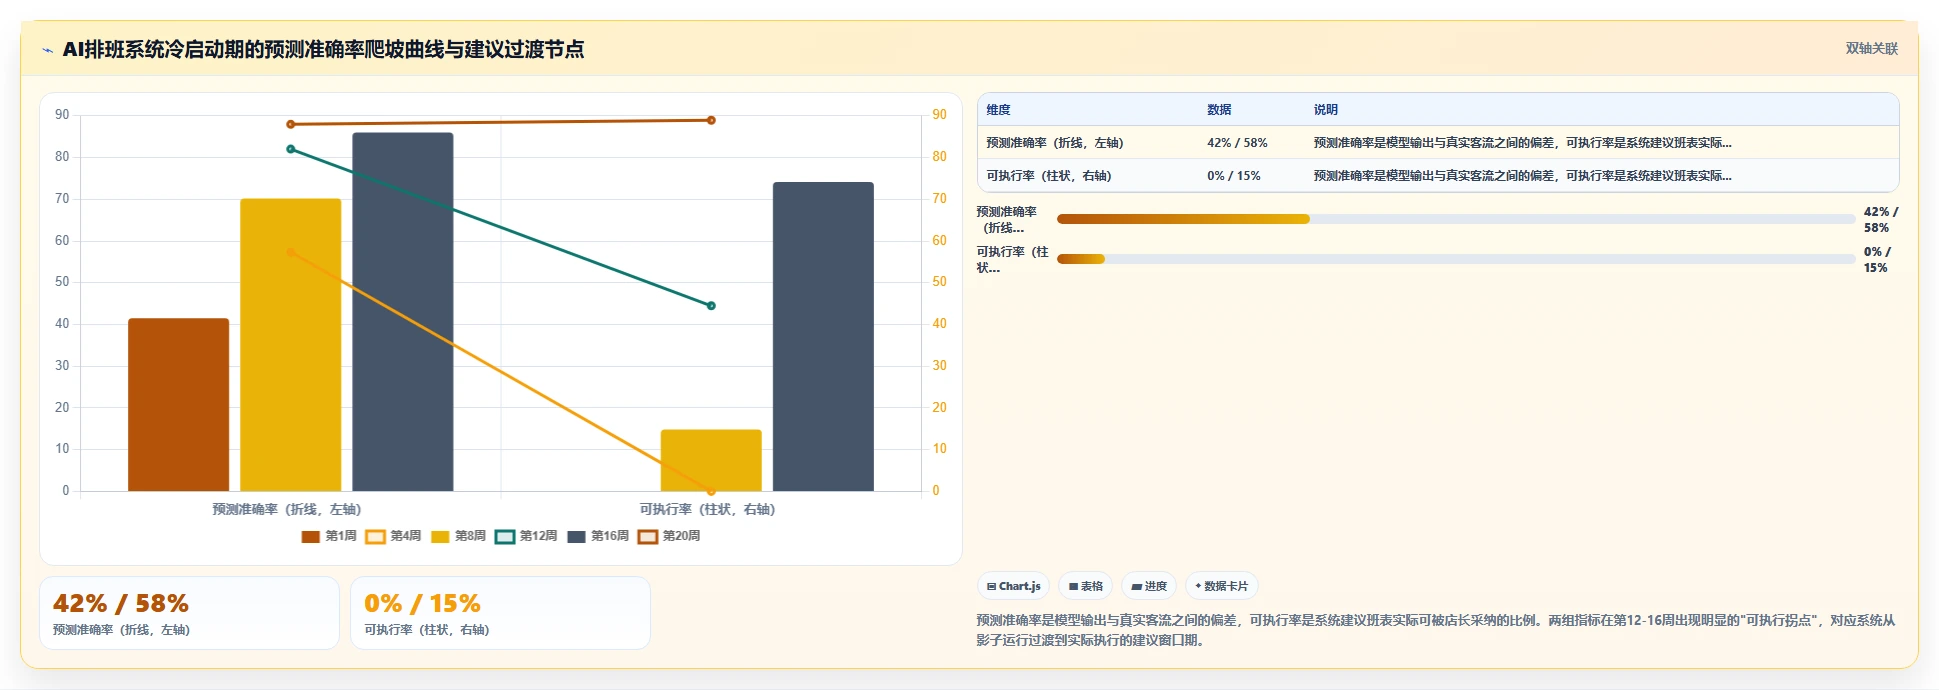Click the chart icon beside the panel title

(47, 50)
